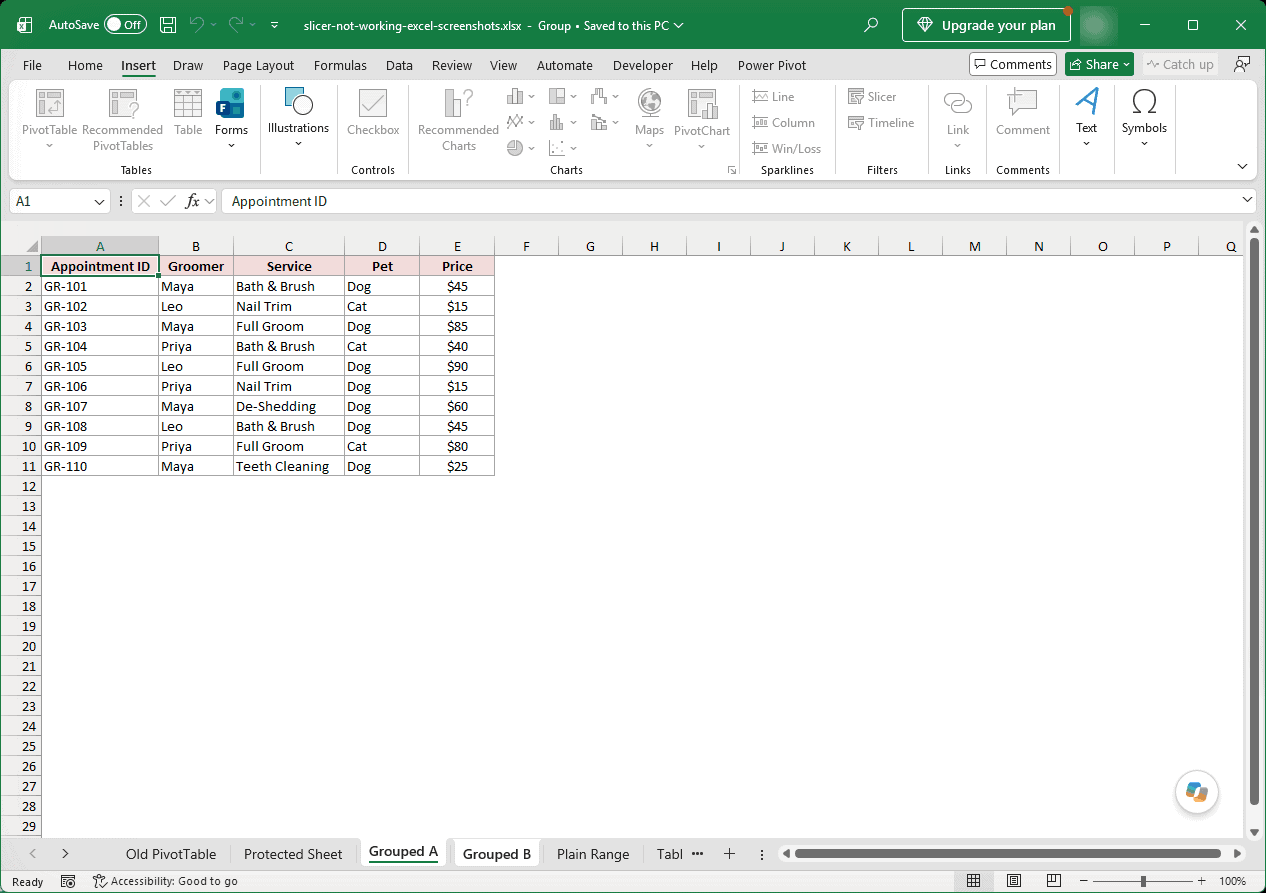
Task: Insert a Link
Action: (x=958, y=120)
